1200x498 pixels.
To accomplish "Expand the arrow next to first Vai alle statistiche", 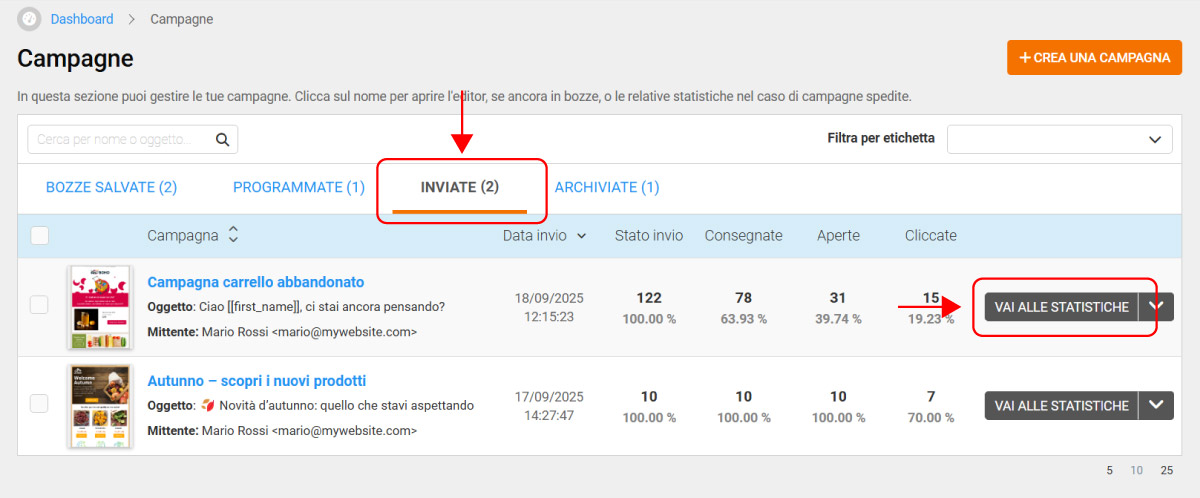I will 1157,307.
